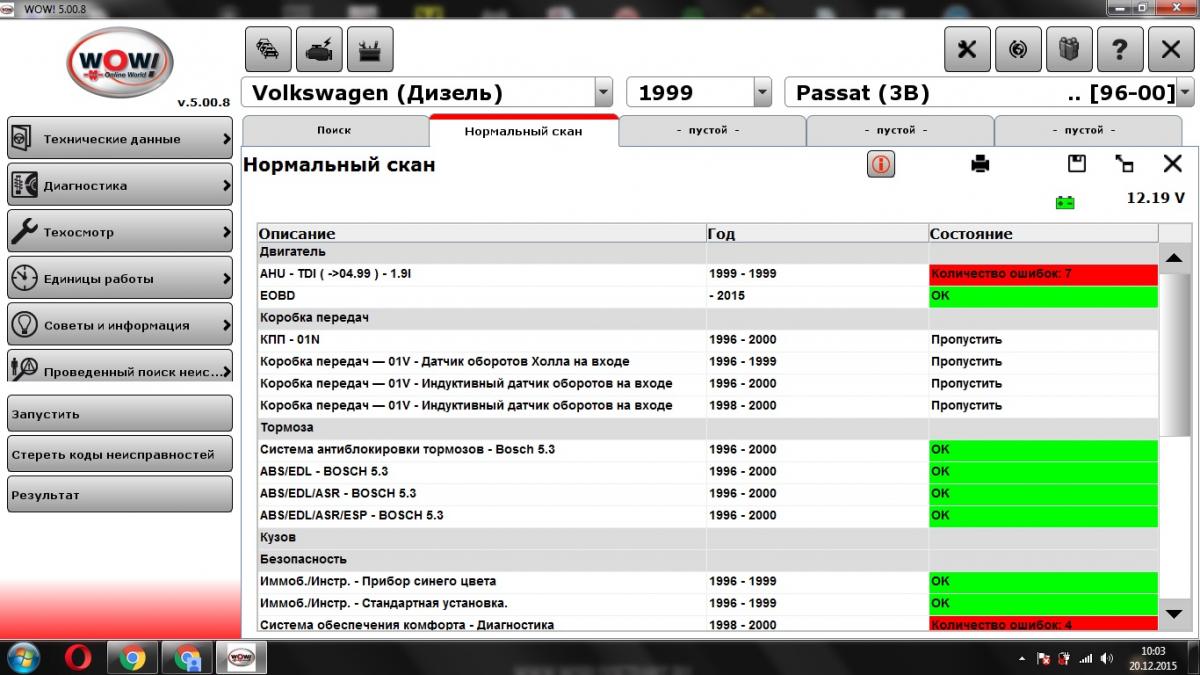Expand the Советы и информация menu
Viewport: 1200px width, 675px height.
click(x=120, y=325)
